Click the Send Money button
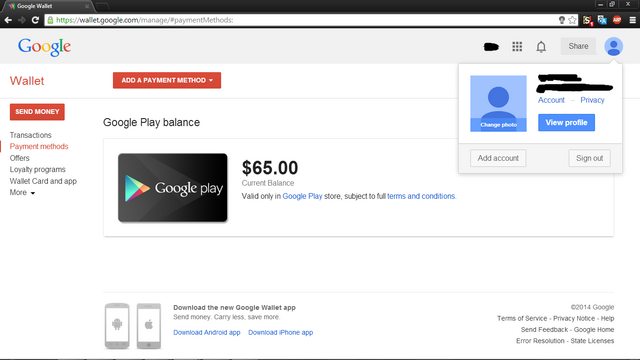 click(37, 112)
